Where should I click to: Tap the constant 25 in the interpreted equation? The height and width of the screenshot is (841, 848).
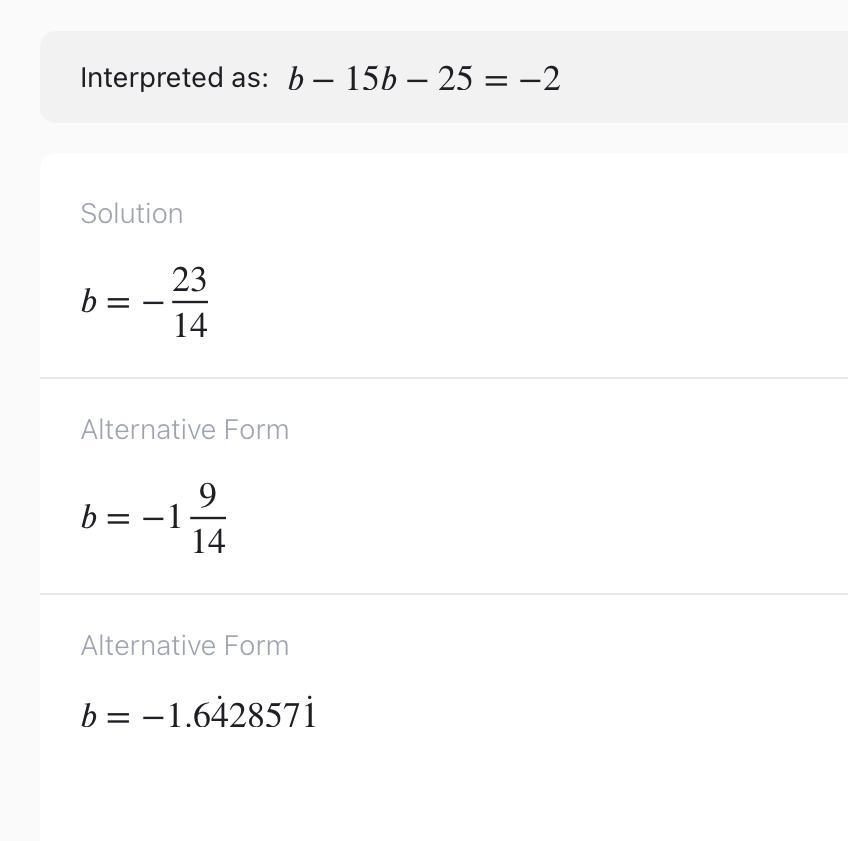[x=455, y=79]
